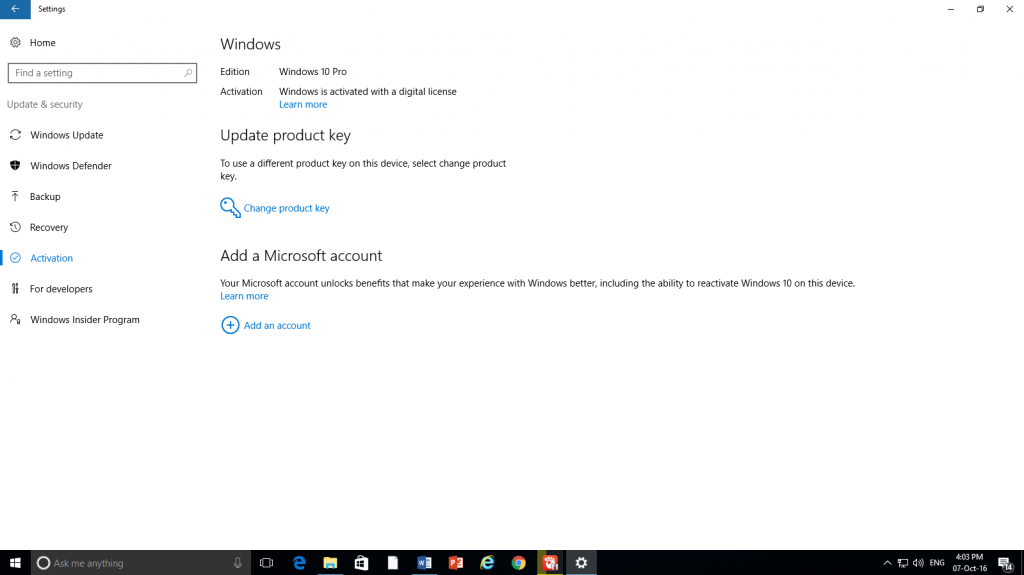Open Learn more link under Activation status
Viewport: 1024px width, 575px height.
coord(303,105)
